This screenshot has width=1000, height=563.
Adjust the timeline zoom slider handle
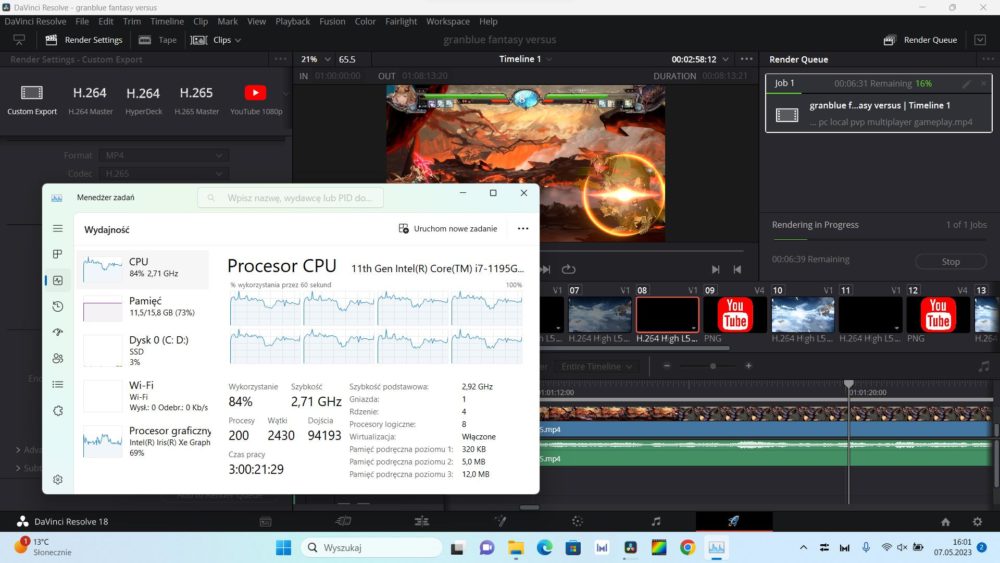click(x=713, y=366)
